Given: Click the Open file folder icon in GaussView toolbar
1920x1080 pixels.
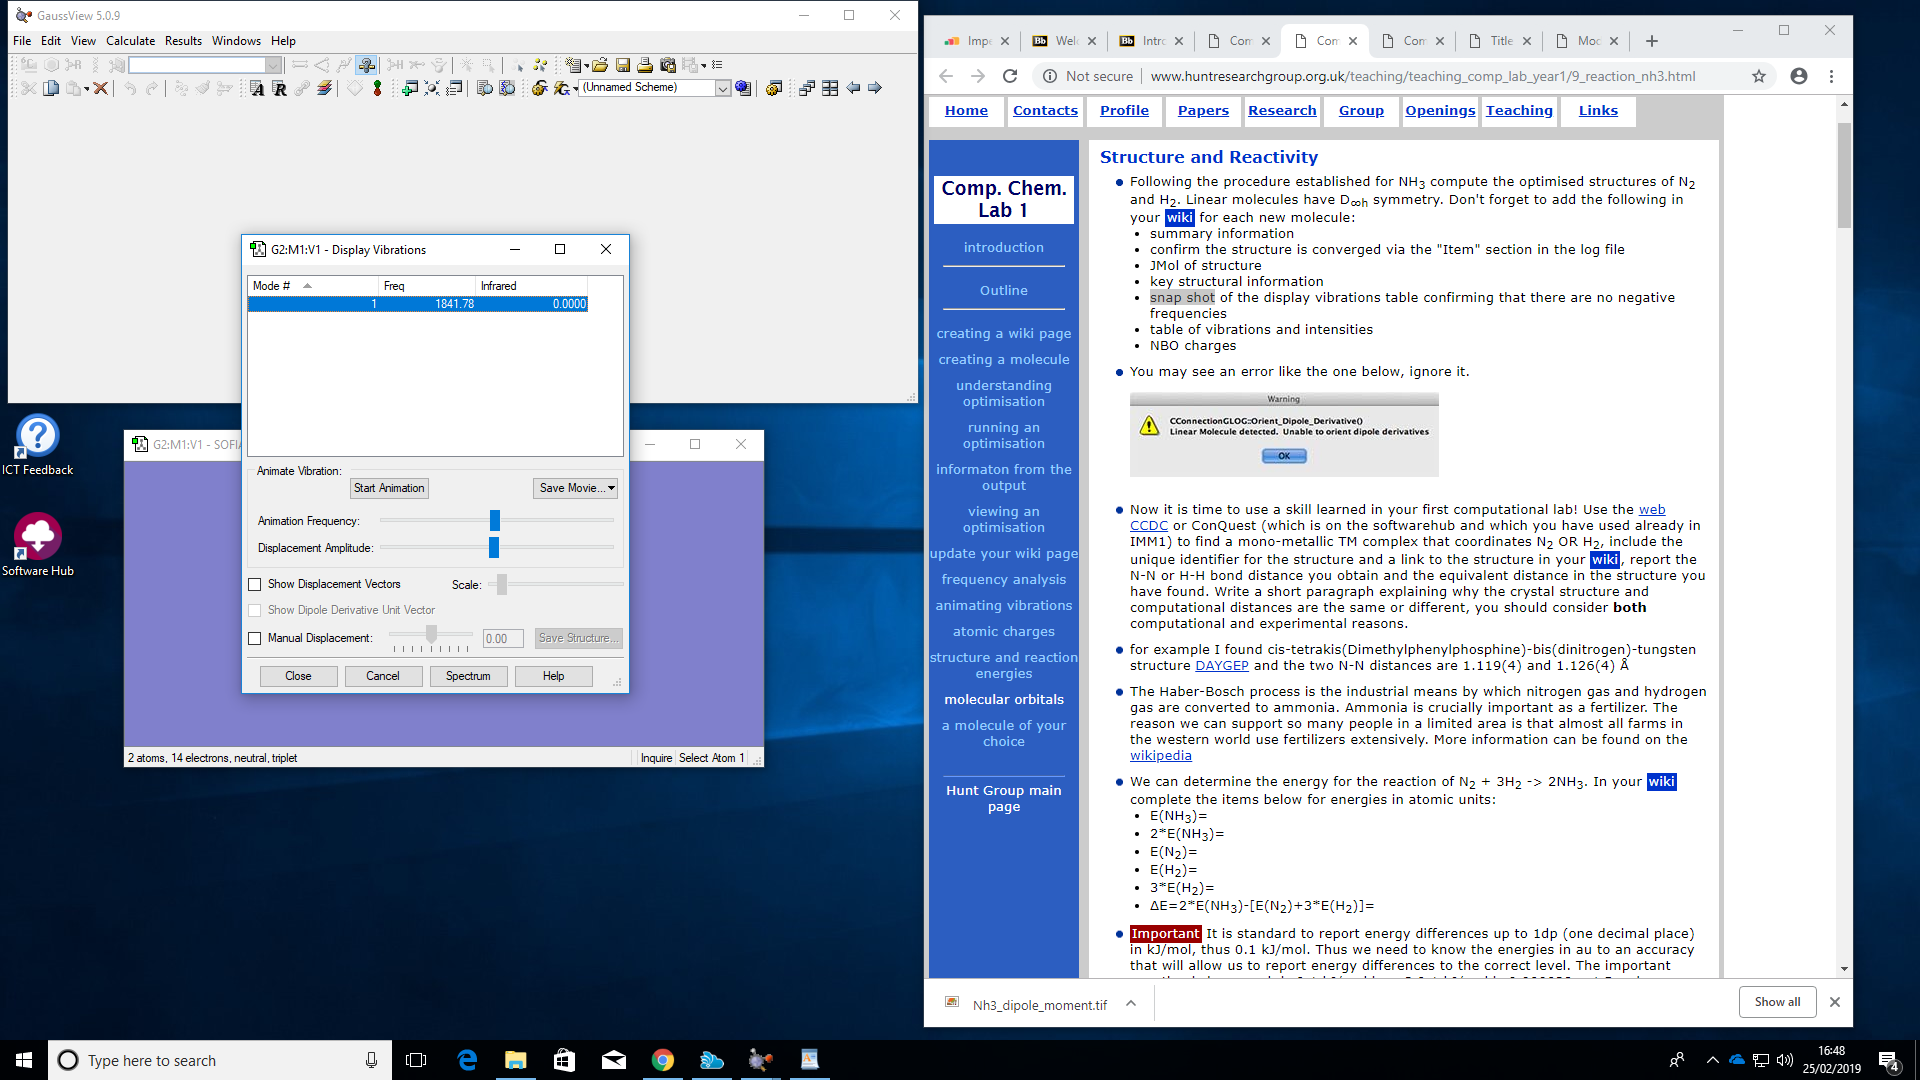Looking at the screenshot, I should coord(600,65).
